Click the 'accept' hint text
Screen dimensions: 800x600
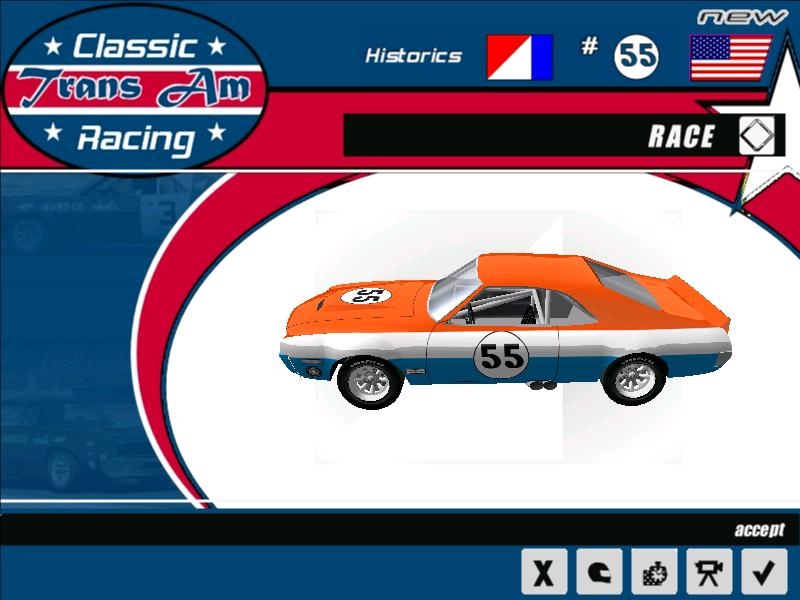coord(760,530)
